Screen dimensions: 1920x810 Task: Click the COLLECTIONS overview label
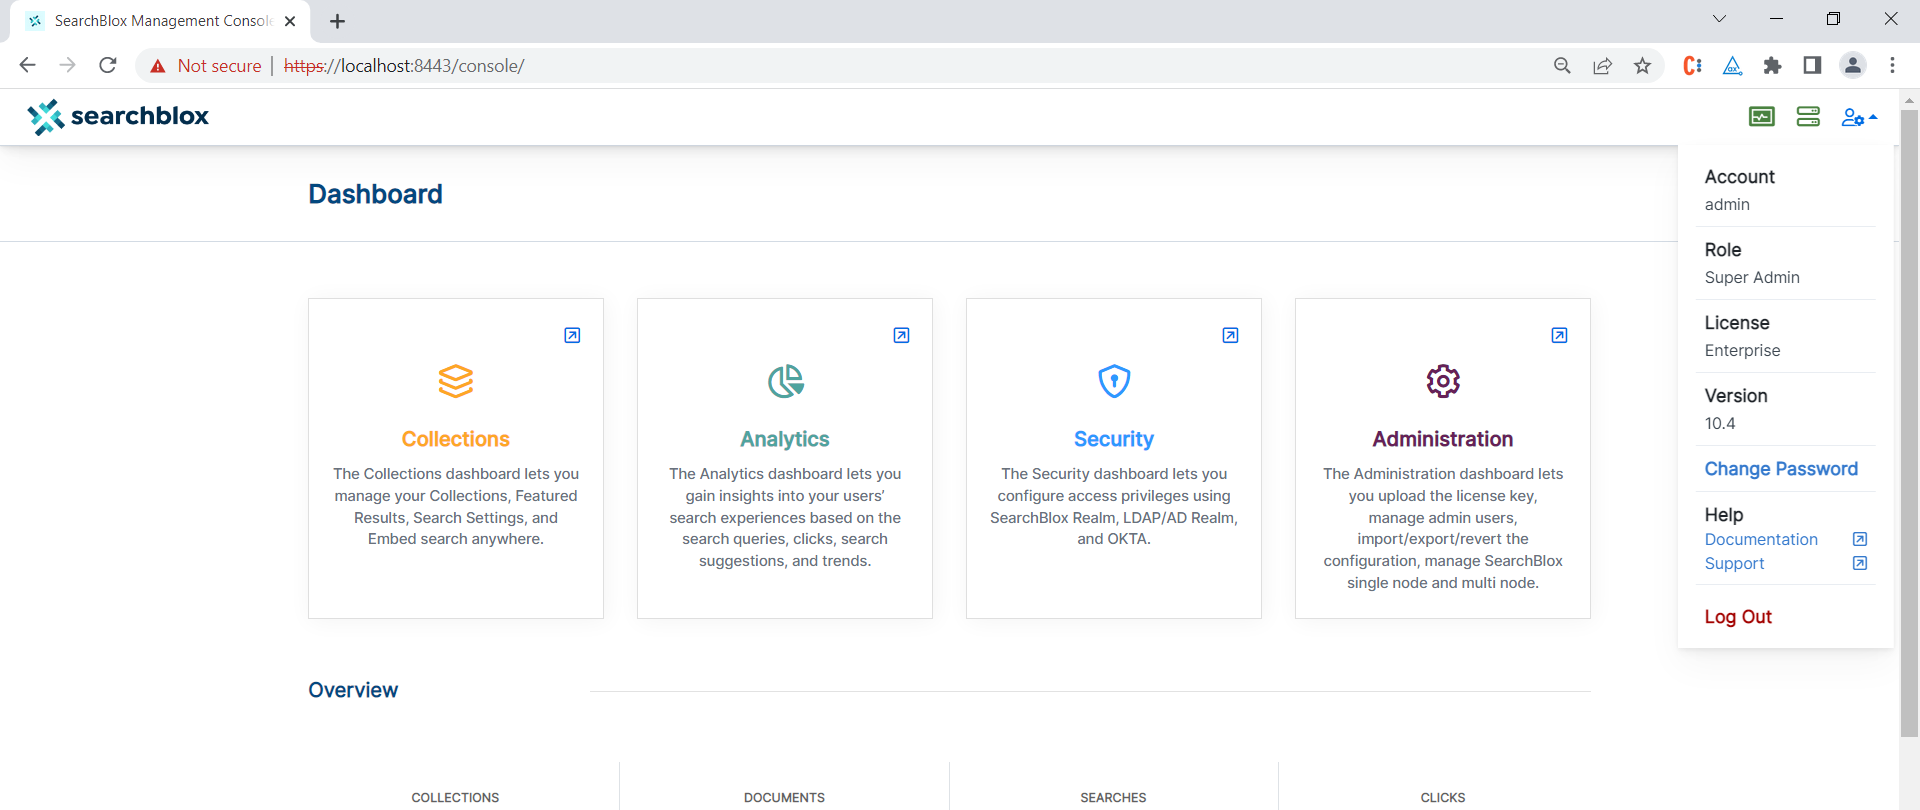[x=455, y=798]
